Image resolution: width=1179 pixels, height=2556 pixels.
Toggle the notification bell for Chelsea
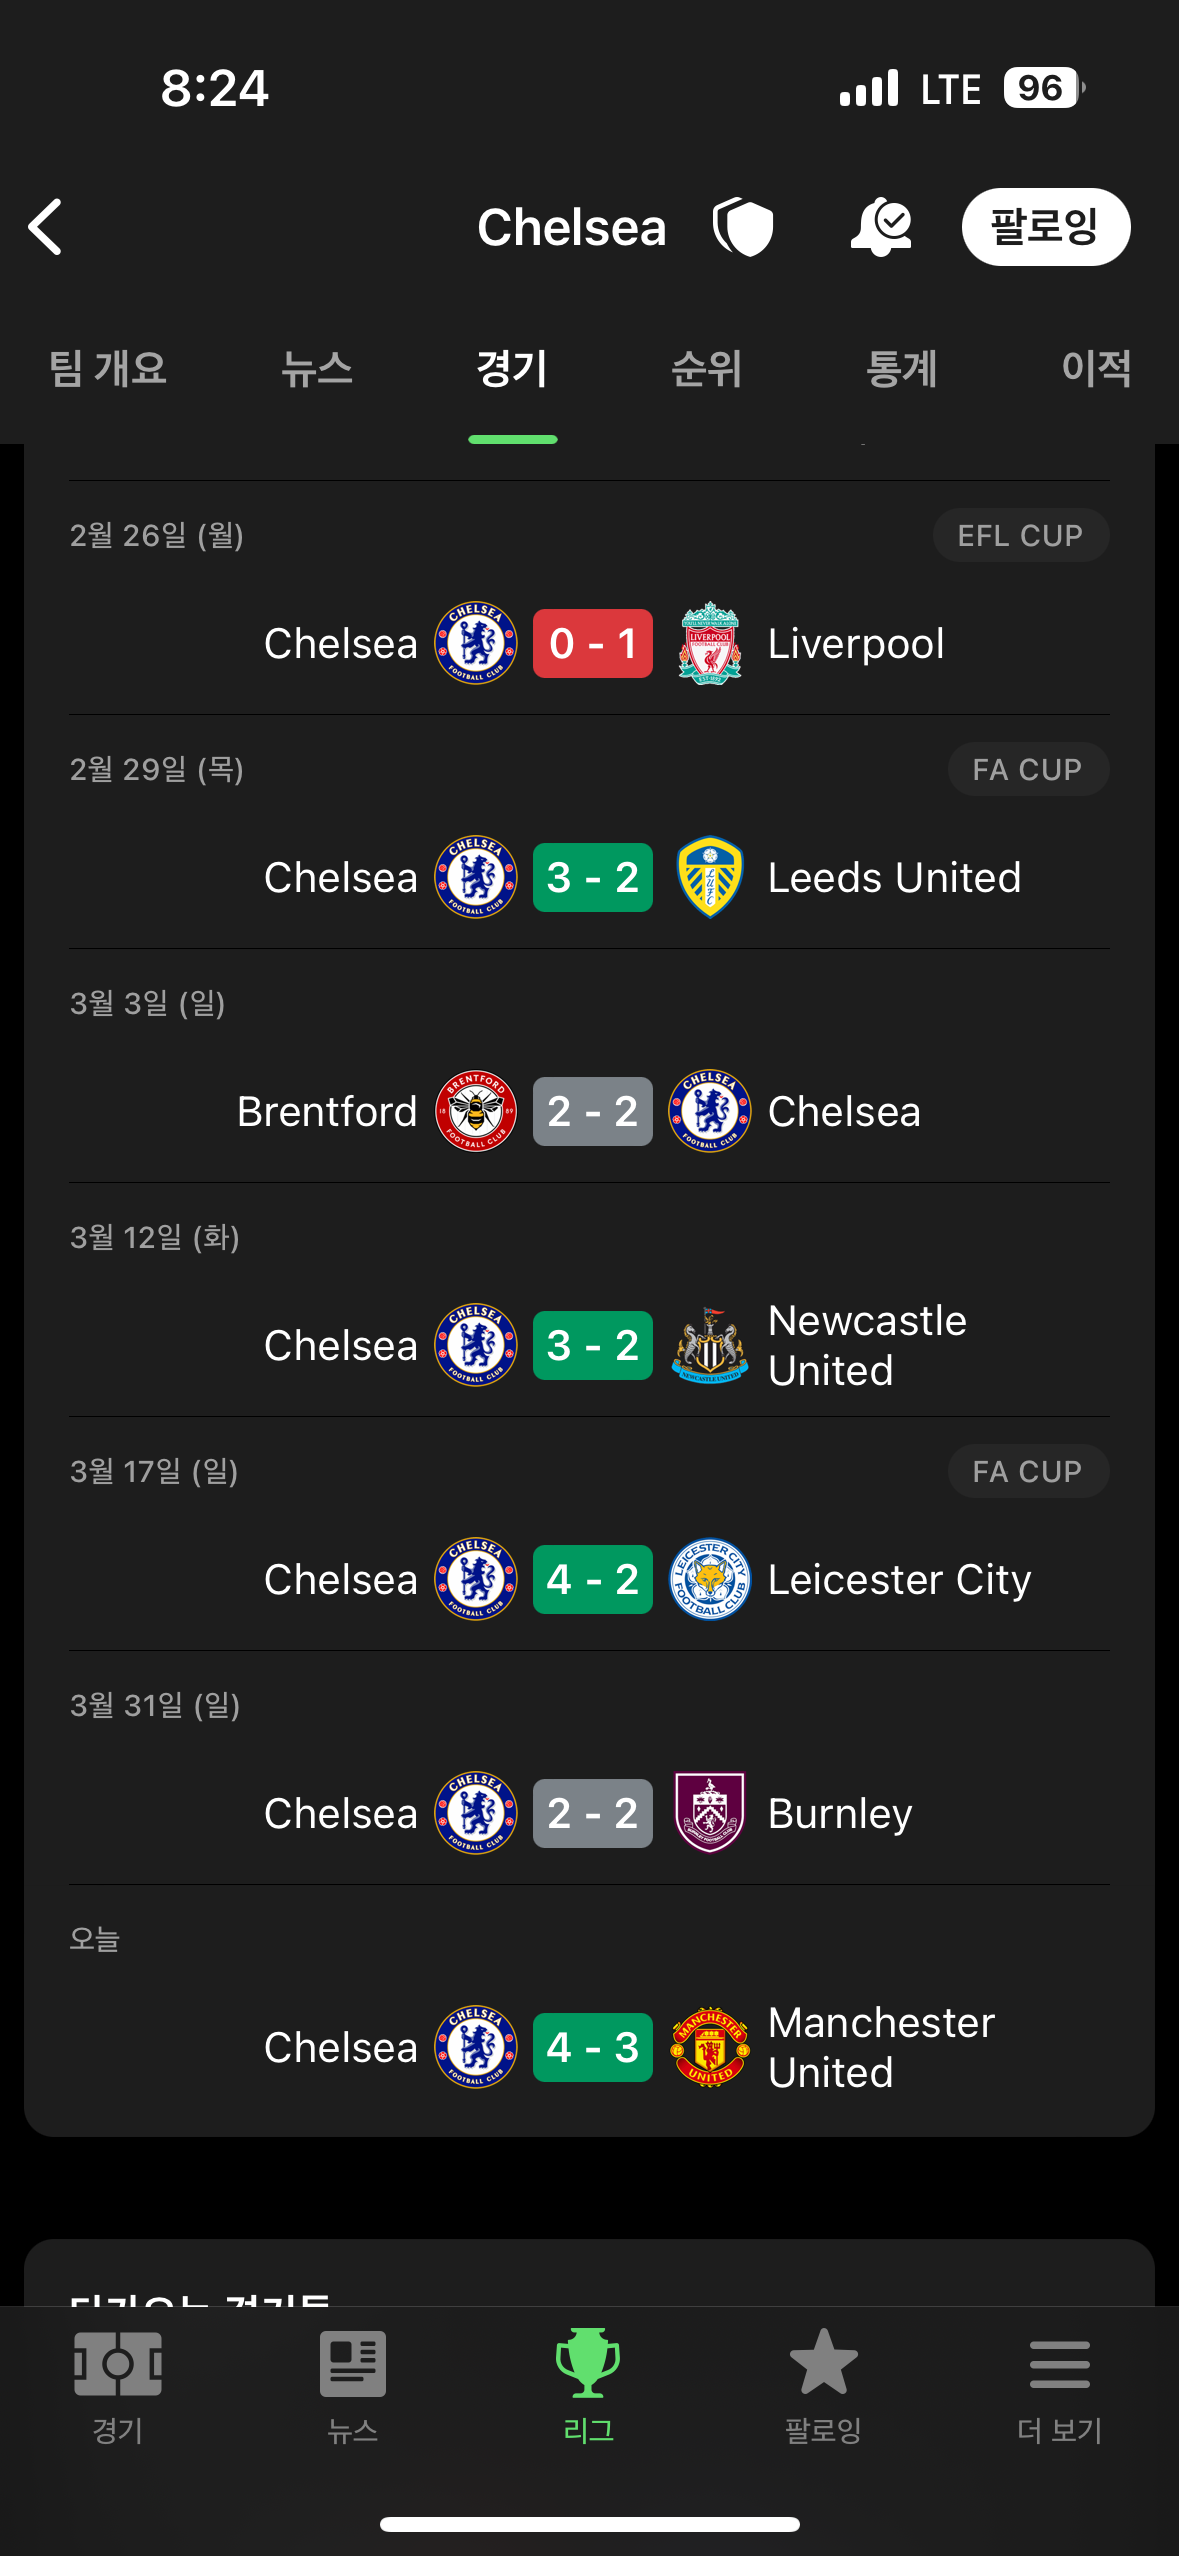(x=880, y=227)
